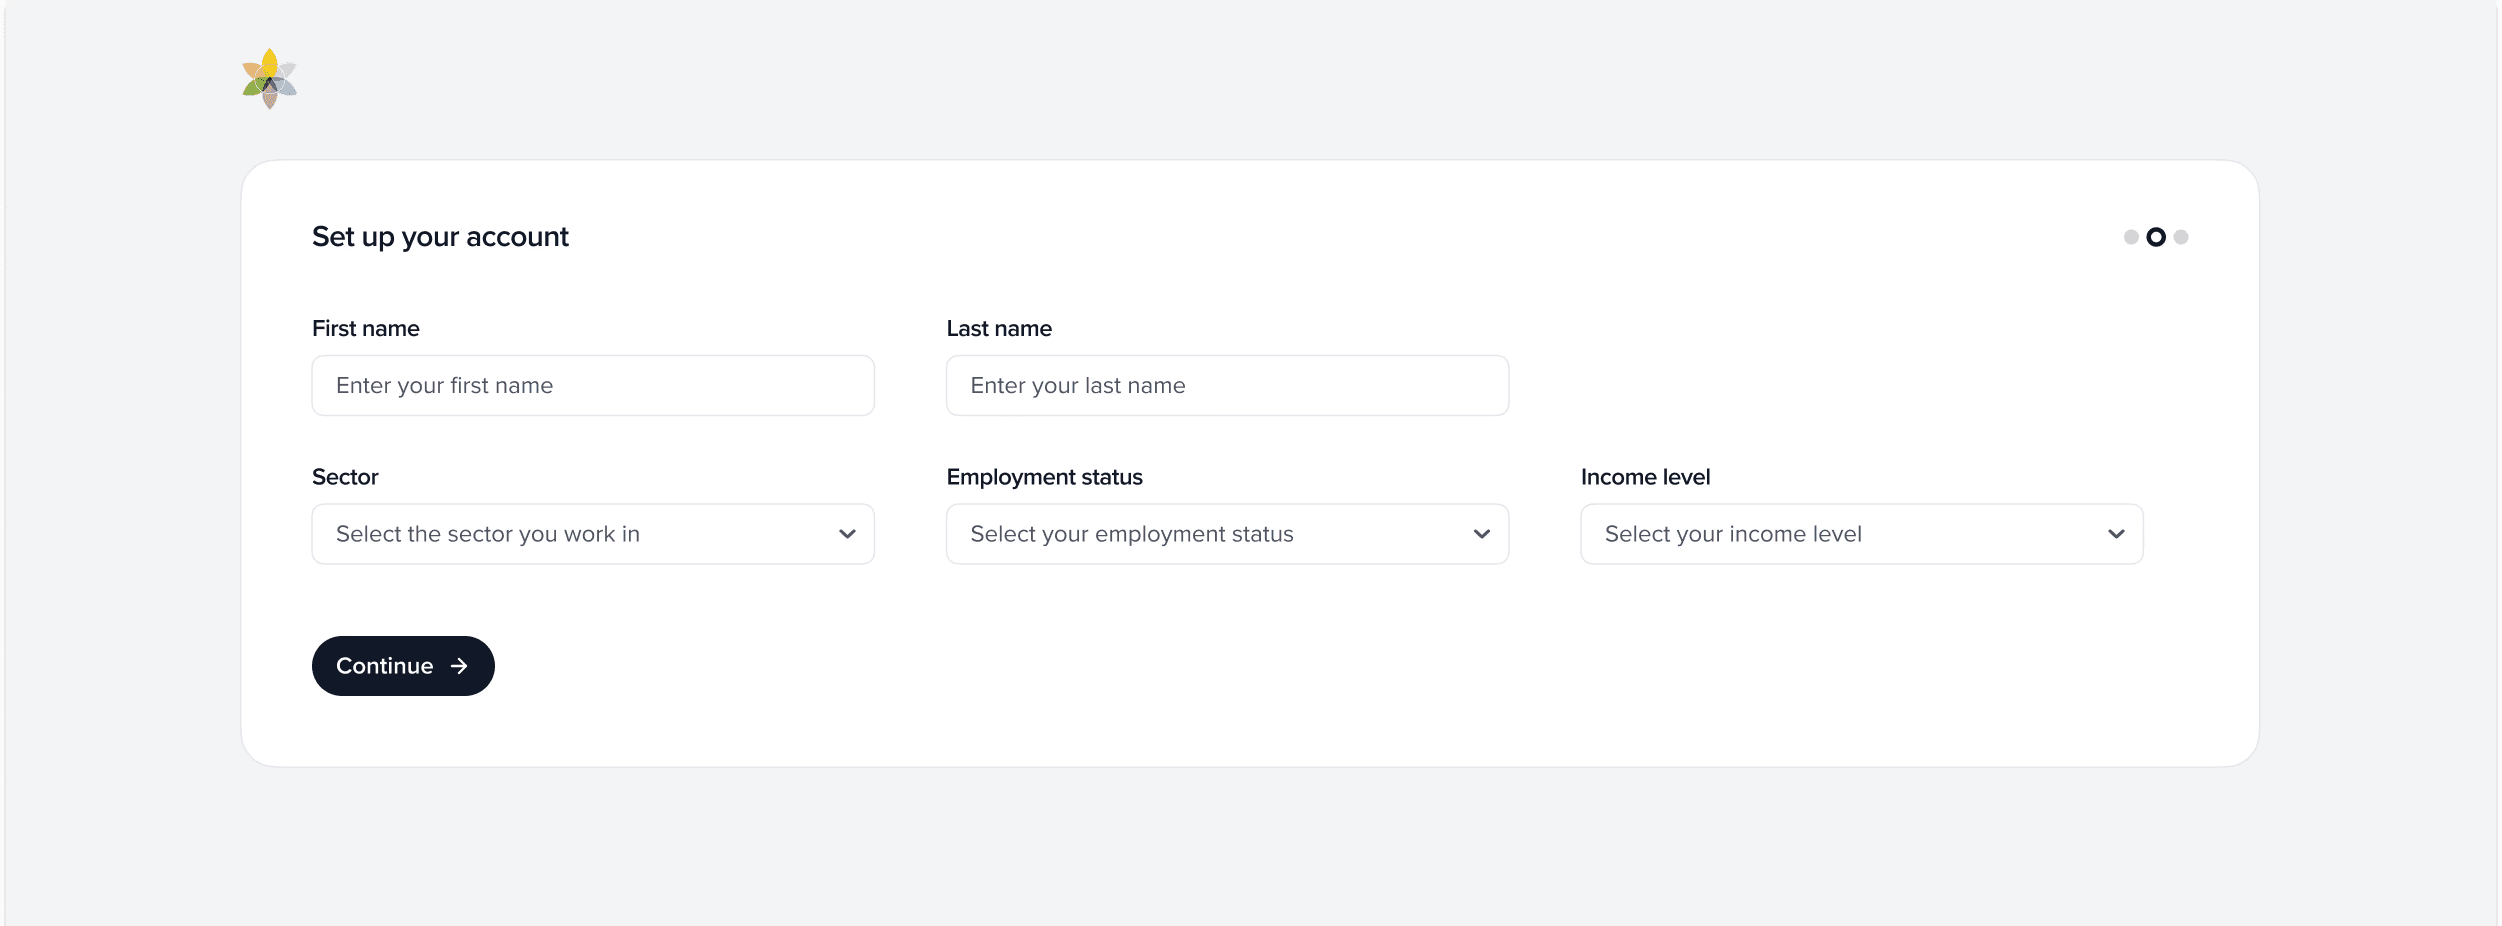Click inside the Enter your last name field
2502x926 pixels.
coord(1227,385)
